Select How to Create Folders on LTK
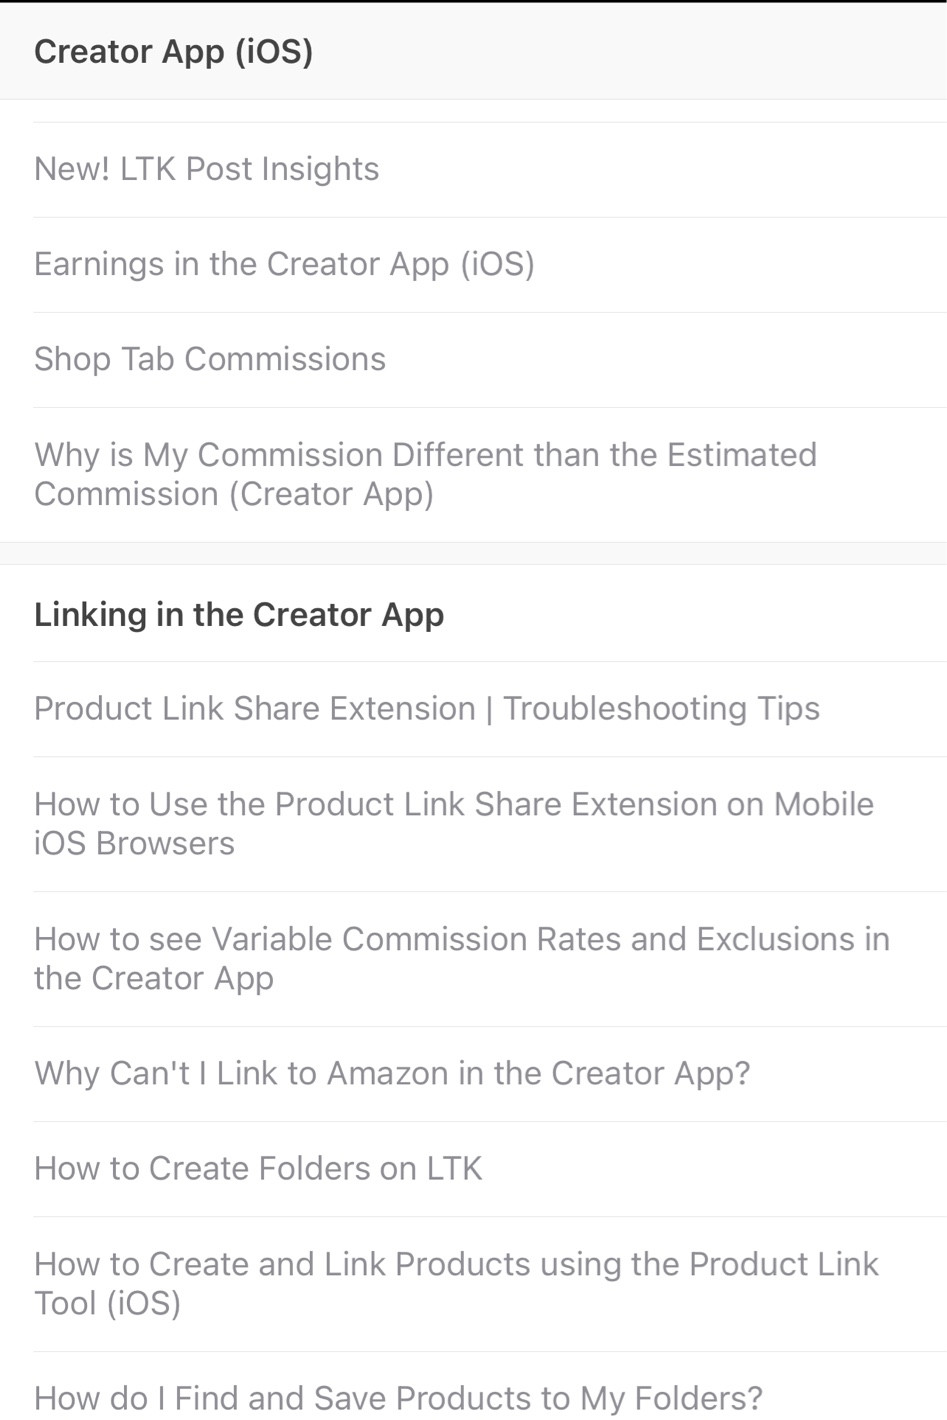Viewport: 947px width, 1420px height. pyautogui.click(x=258, y=1168)
